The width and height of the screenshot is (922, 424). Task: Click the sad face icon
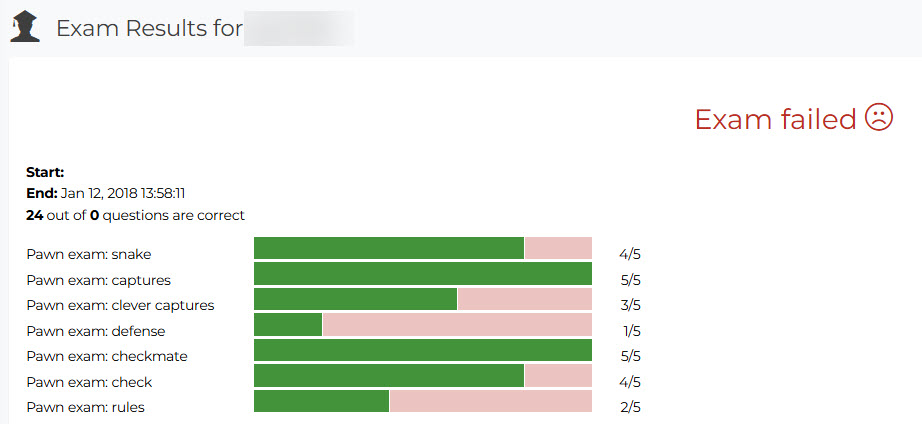(878, 118)
